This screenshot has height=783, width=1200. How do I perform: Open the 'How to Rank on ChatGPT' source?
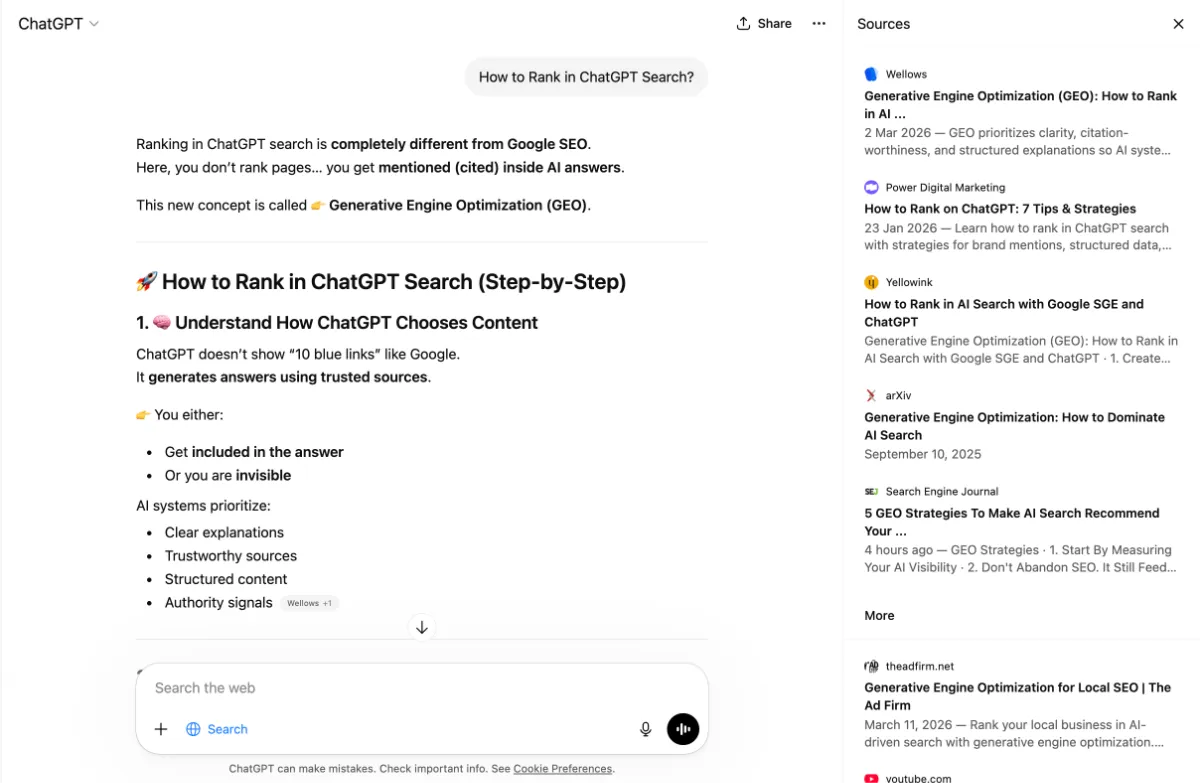1000,208
